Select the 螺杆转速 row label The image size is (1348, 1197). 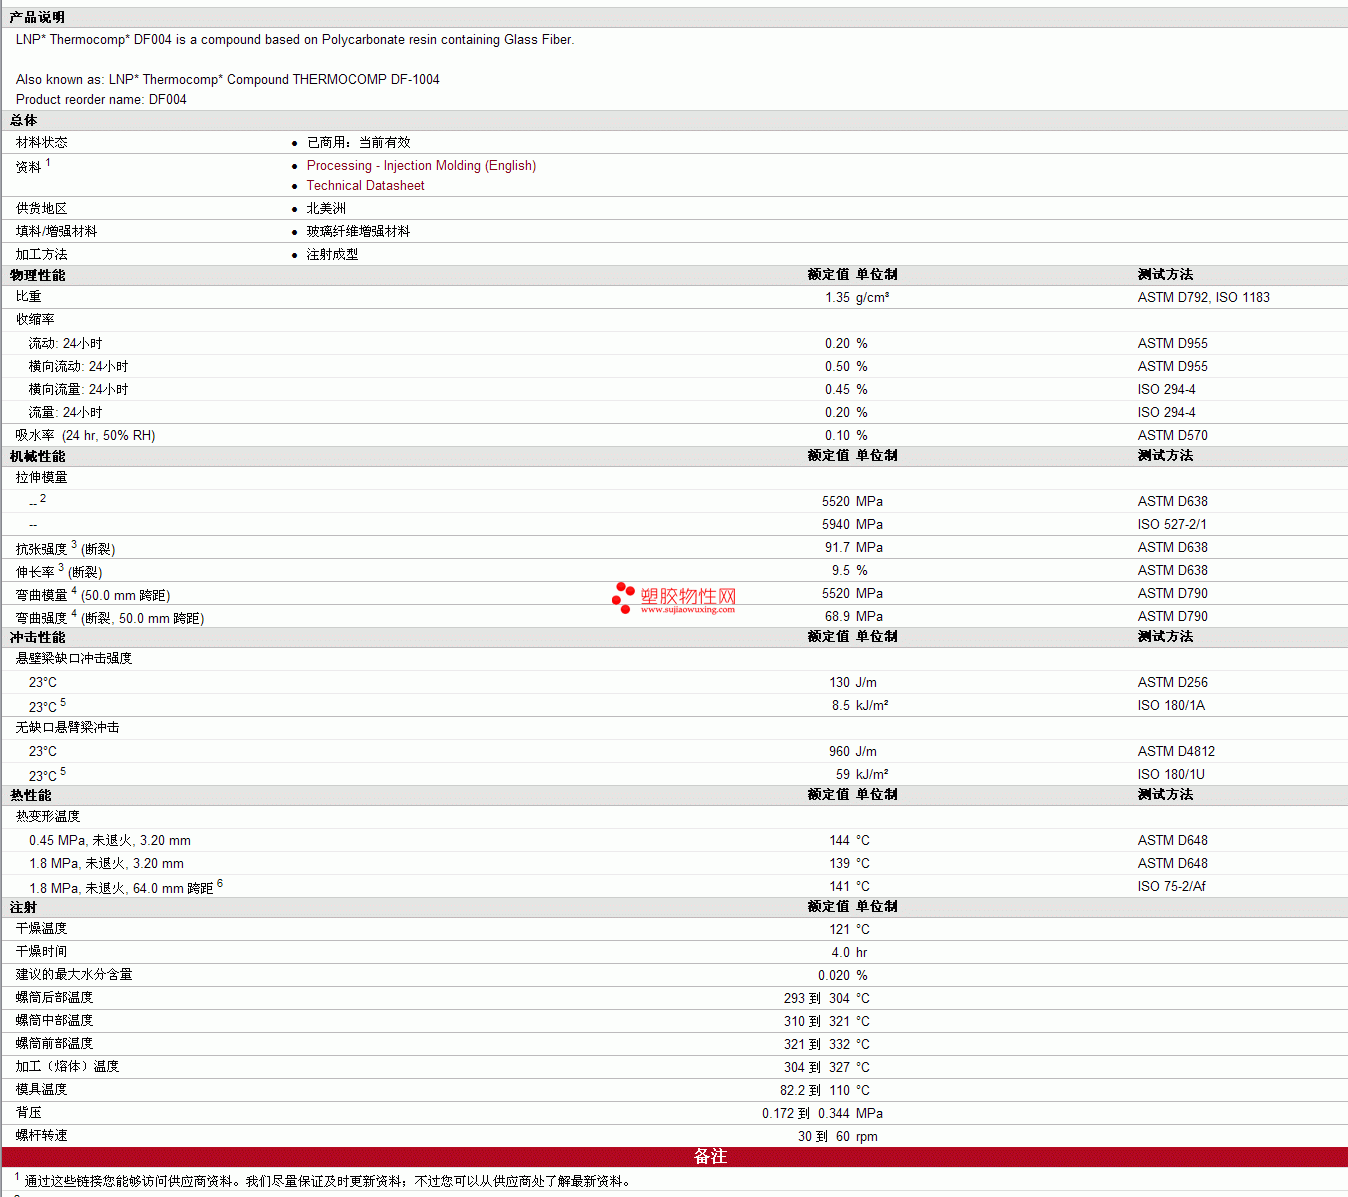(x=42, y=1136)
